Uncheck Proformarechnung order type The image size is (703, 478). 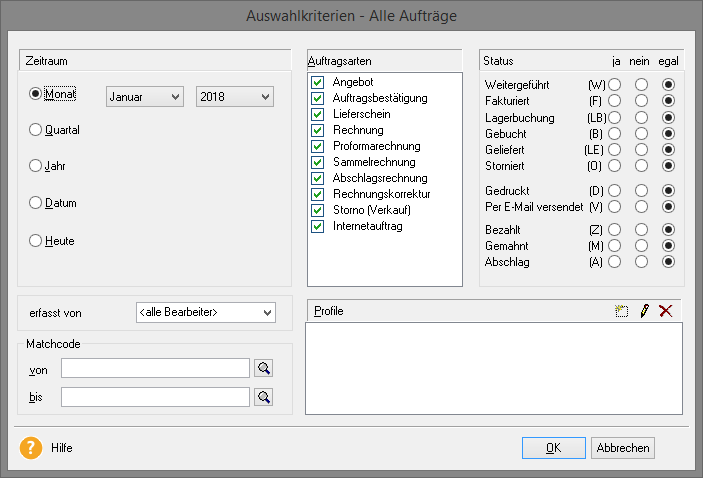click(317, 146)
